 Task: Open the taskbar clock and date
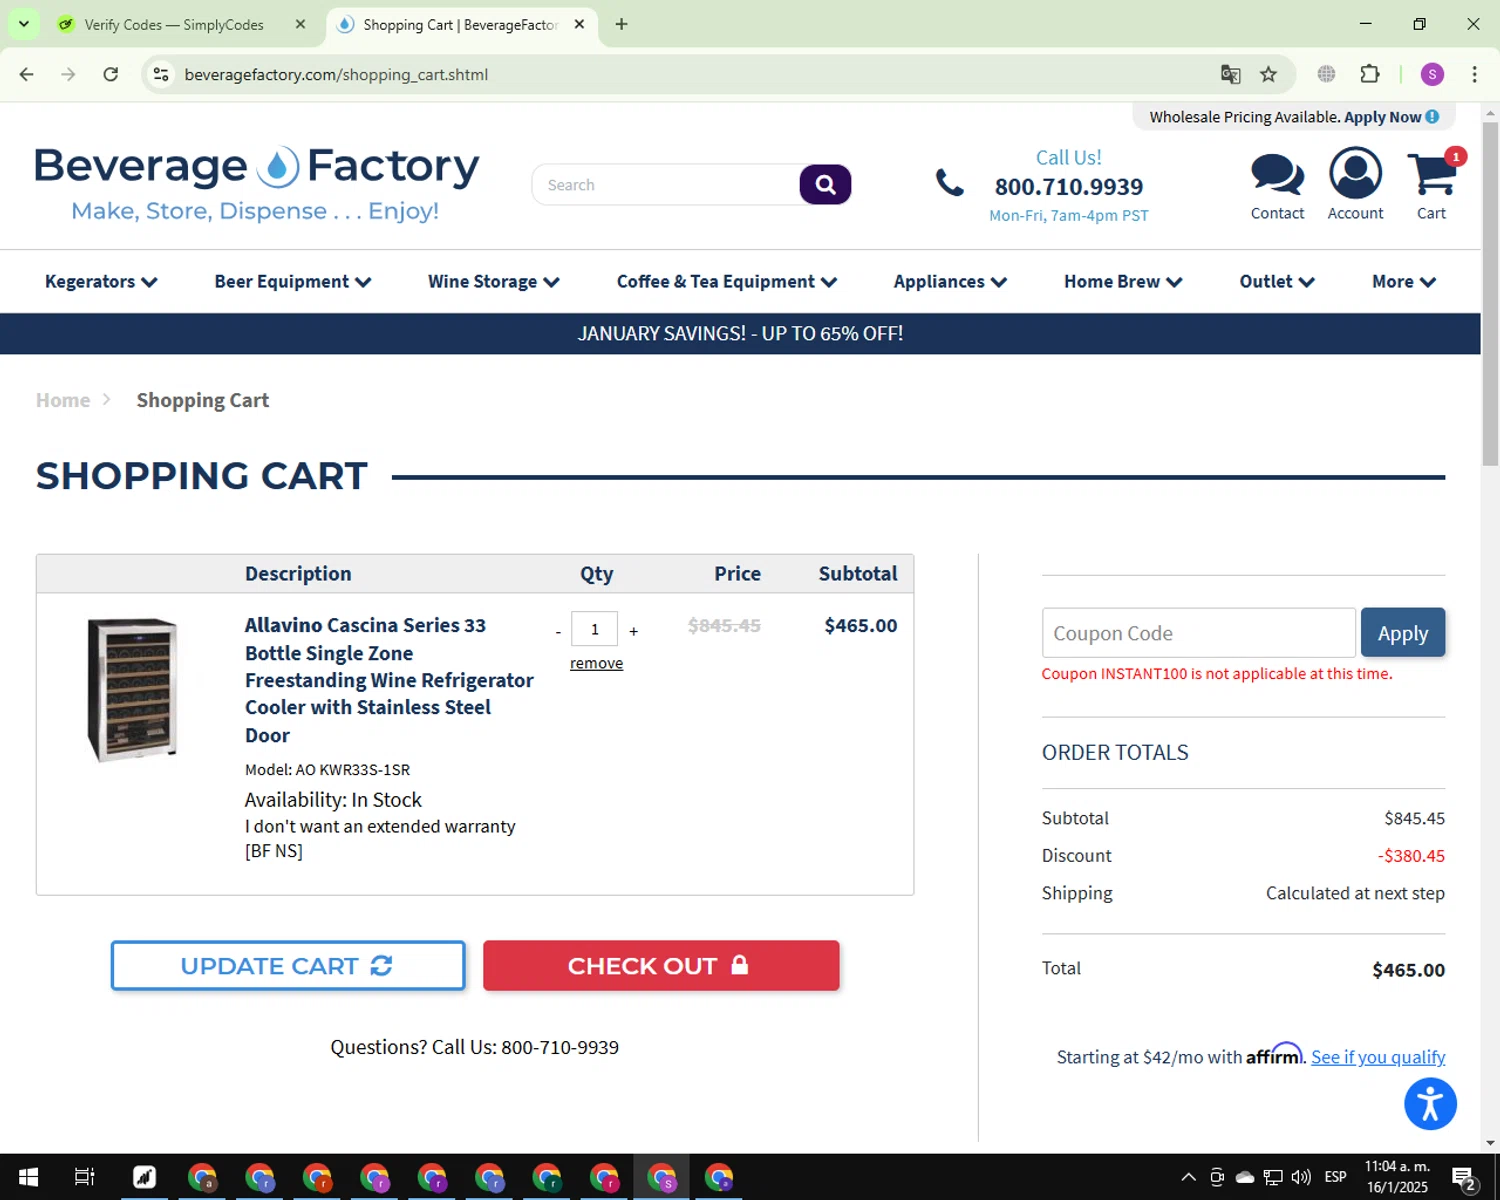click(1397, 1177)
